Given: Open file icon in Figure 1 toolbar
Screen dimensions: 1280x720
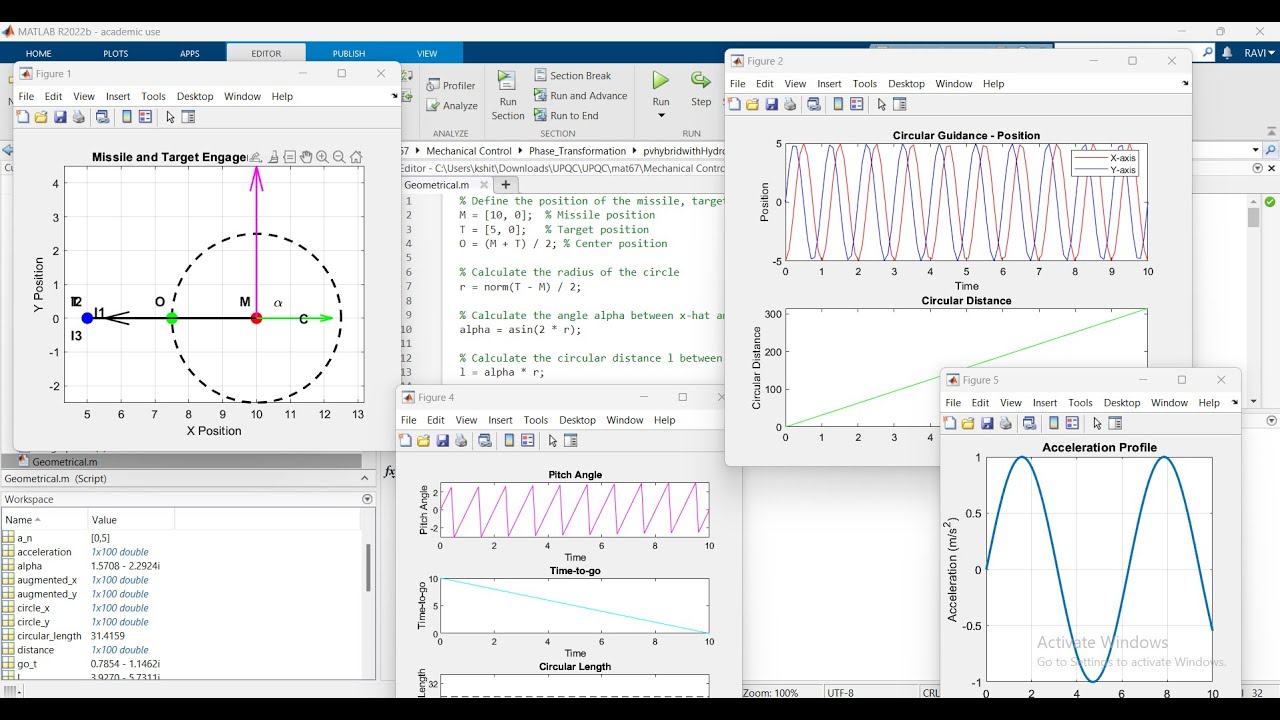Looking at the screenshot, I should point(41,117).
